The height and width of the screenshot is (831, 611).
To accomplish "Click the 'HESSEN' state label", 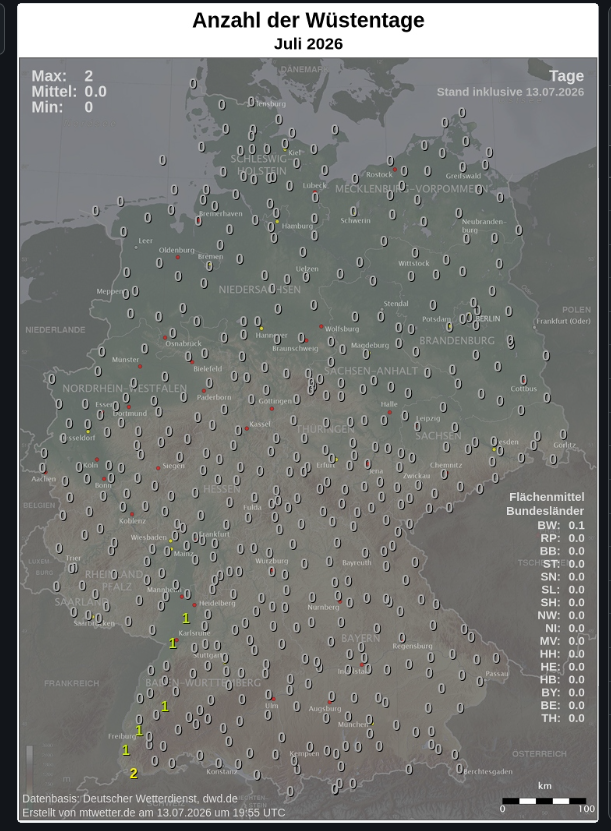I will pyautogui.click(x=222, y=489).
